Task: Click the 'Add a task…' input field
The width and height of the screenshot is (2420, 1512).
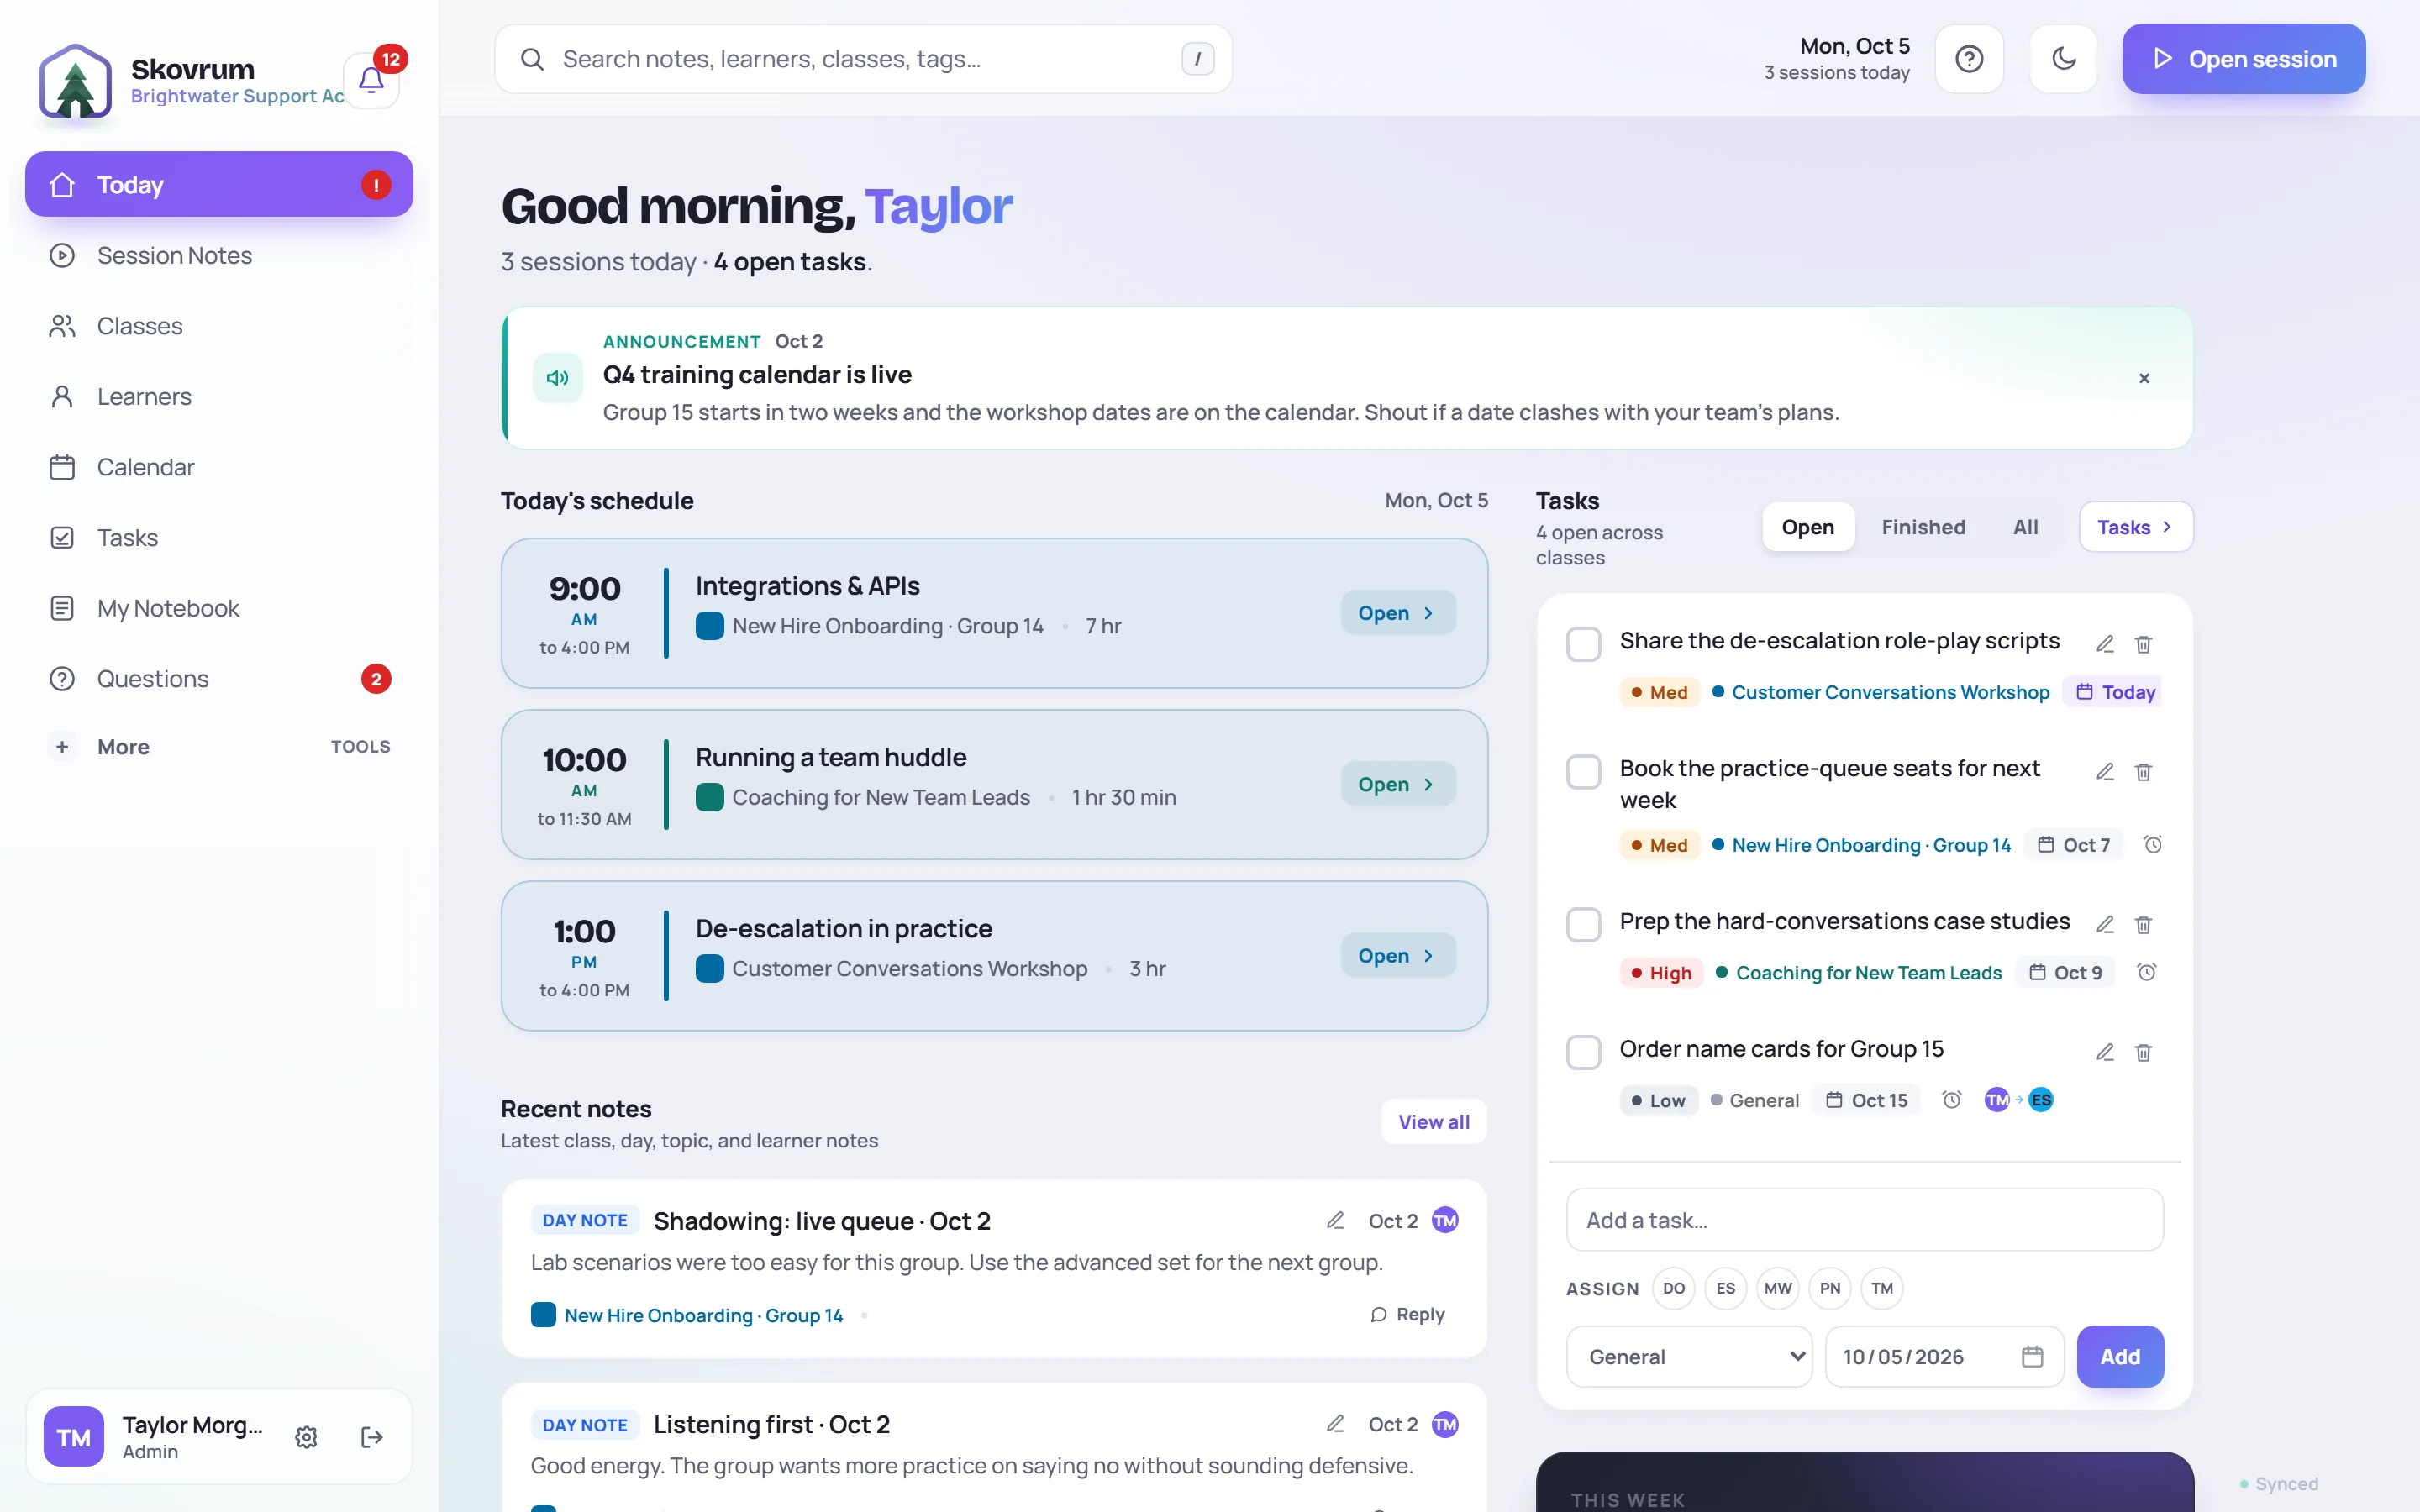Action: point(1864,1220)
